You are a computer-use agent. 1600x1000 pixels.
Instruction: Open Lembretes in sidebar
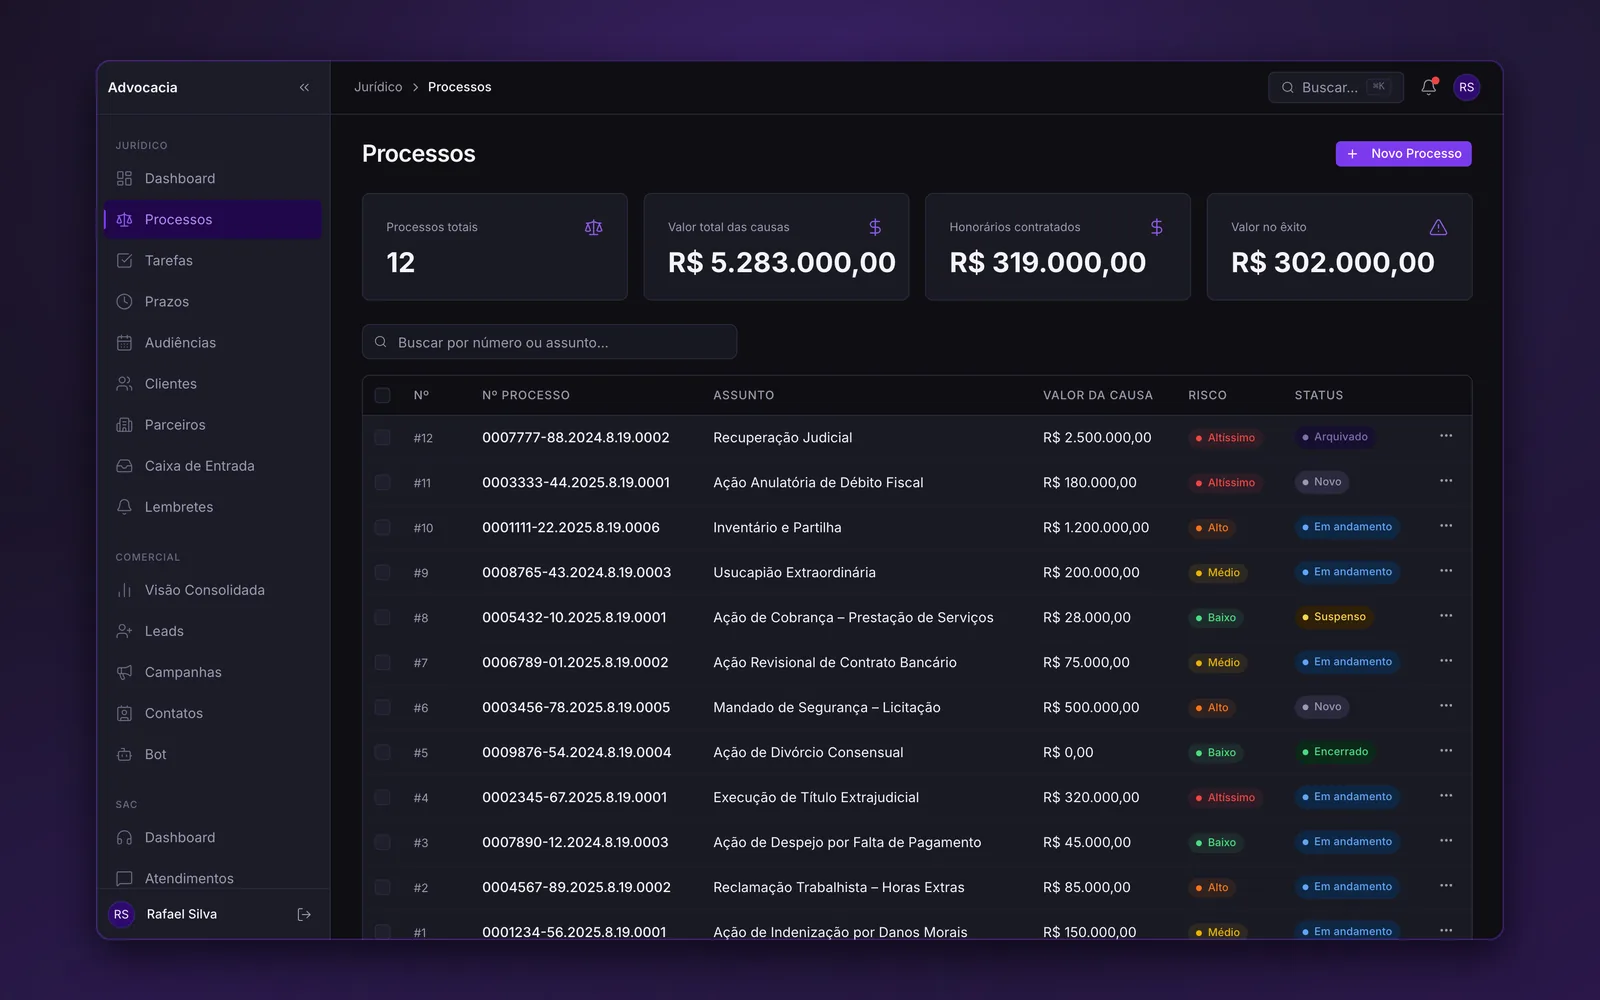pyautogui.click(x=213, y=506)
